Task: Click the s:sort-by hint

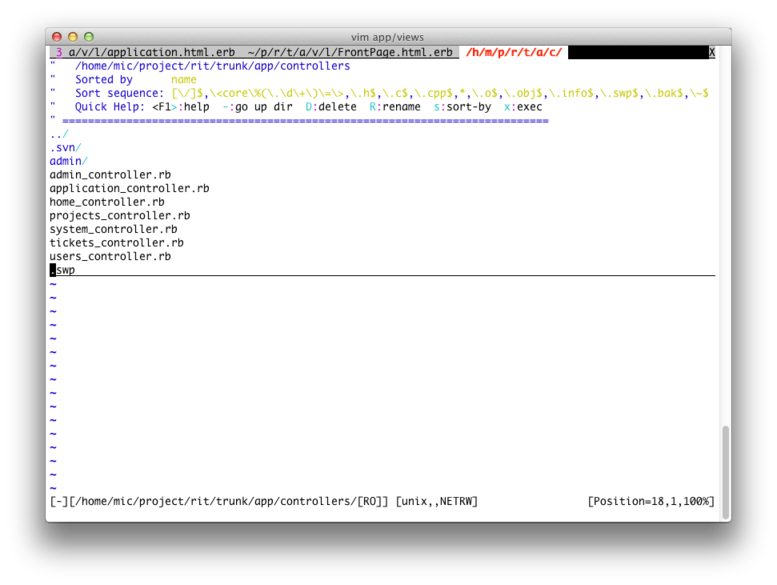Action: click(462, 106)
